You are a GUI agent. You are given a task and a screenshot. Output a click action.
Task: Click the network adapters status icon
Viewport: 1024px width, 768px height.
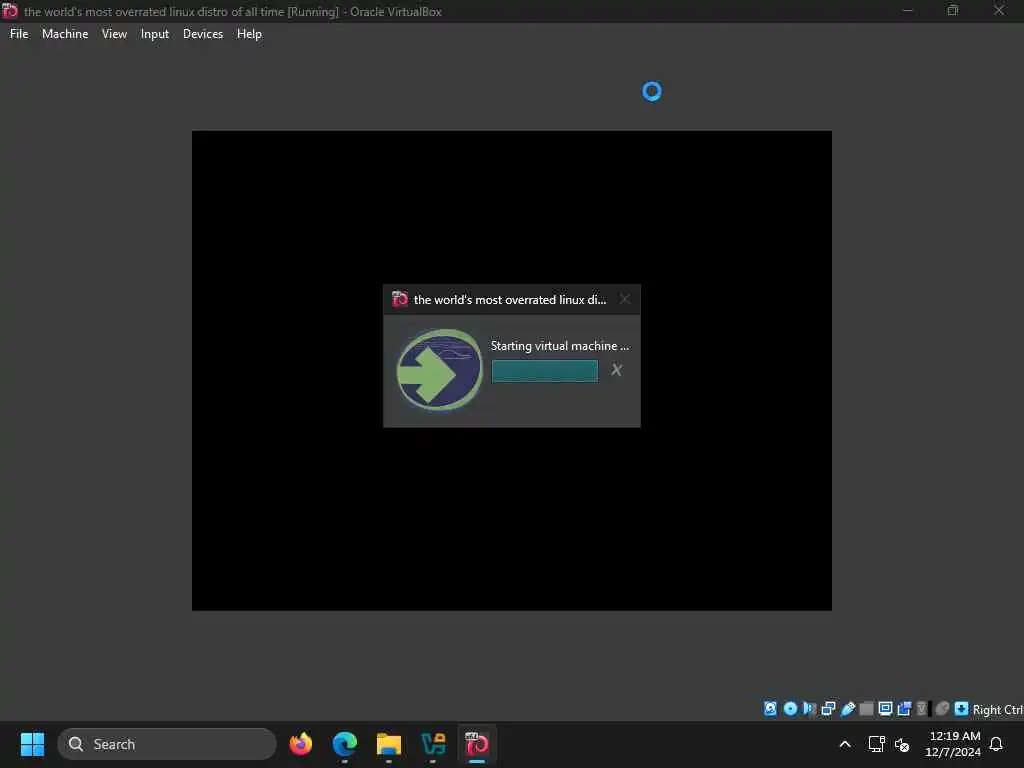pos(828,709)
